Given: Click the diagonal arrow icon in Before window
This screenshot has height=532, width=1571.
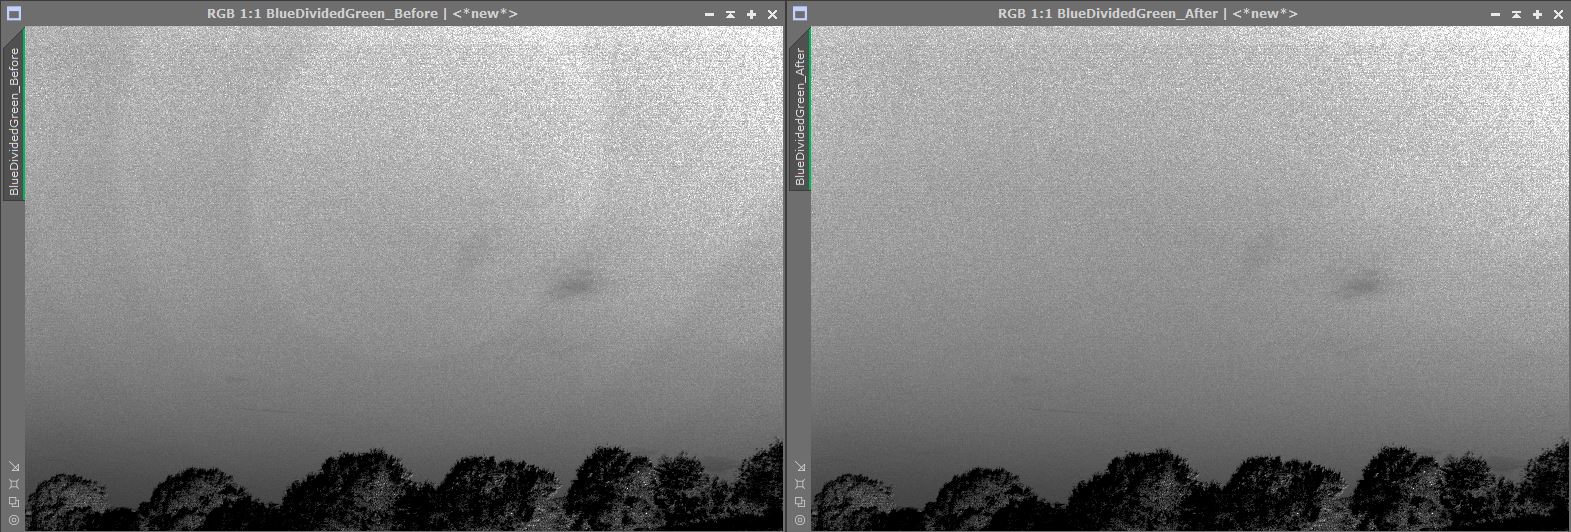Looking at the screenshot, I should [13, 466].
